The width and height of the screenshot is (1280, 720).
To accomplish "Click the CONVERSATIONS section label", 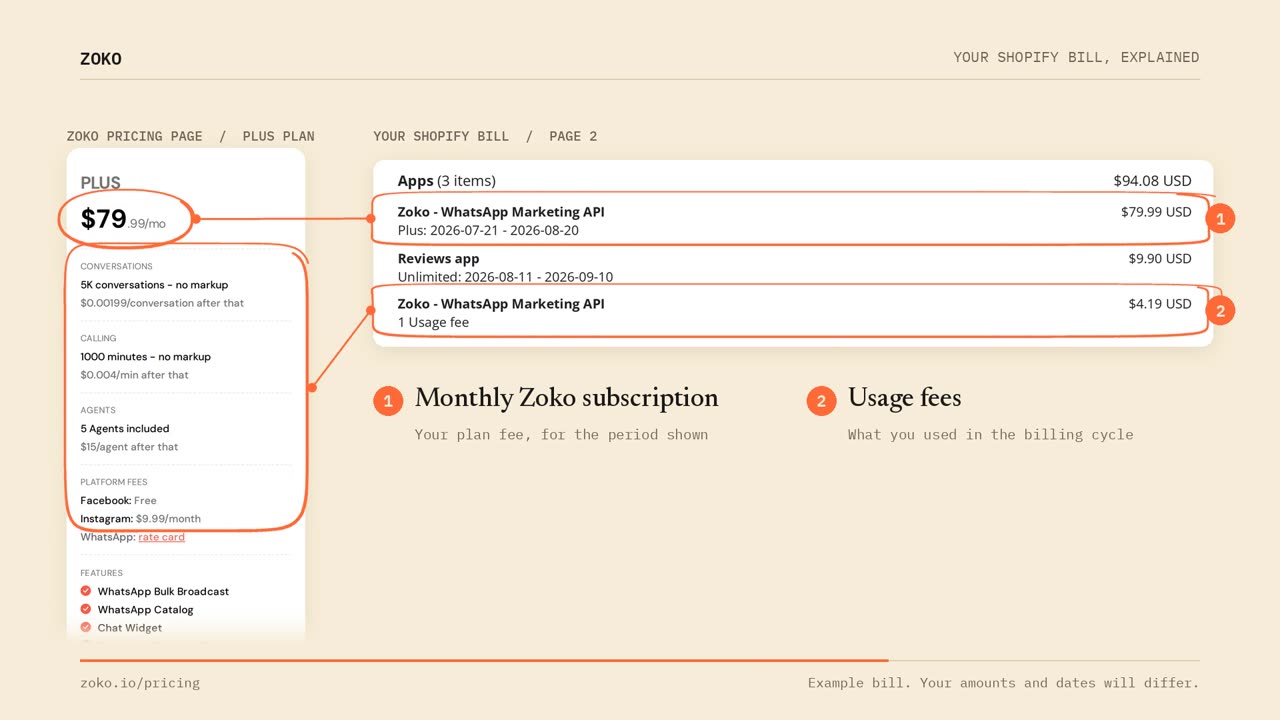I will (116, 267).
